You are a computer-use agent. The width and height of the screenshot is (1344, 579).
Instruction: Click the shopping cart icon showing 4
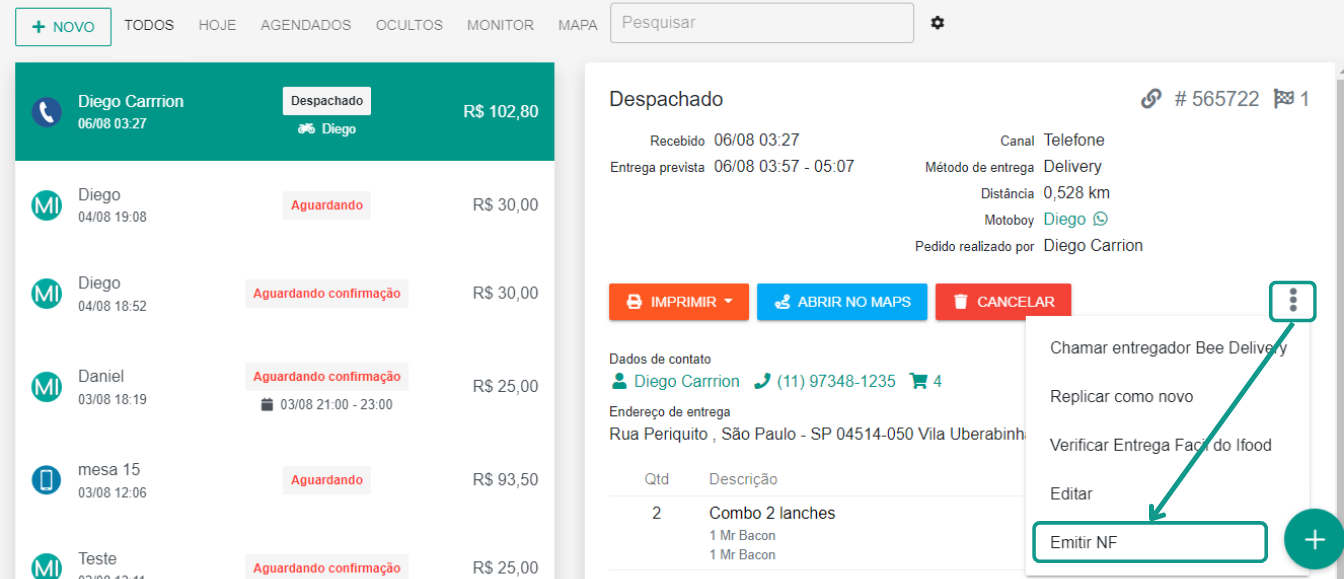(918, 381)
